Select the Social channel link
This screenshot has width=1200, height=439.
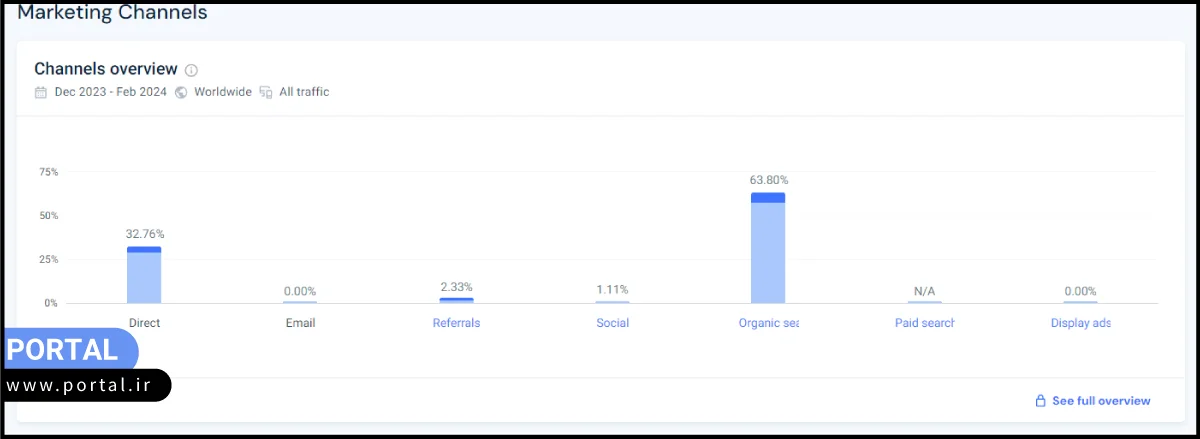click(612, 323)
